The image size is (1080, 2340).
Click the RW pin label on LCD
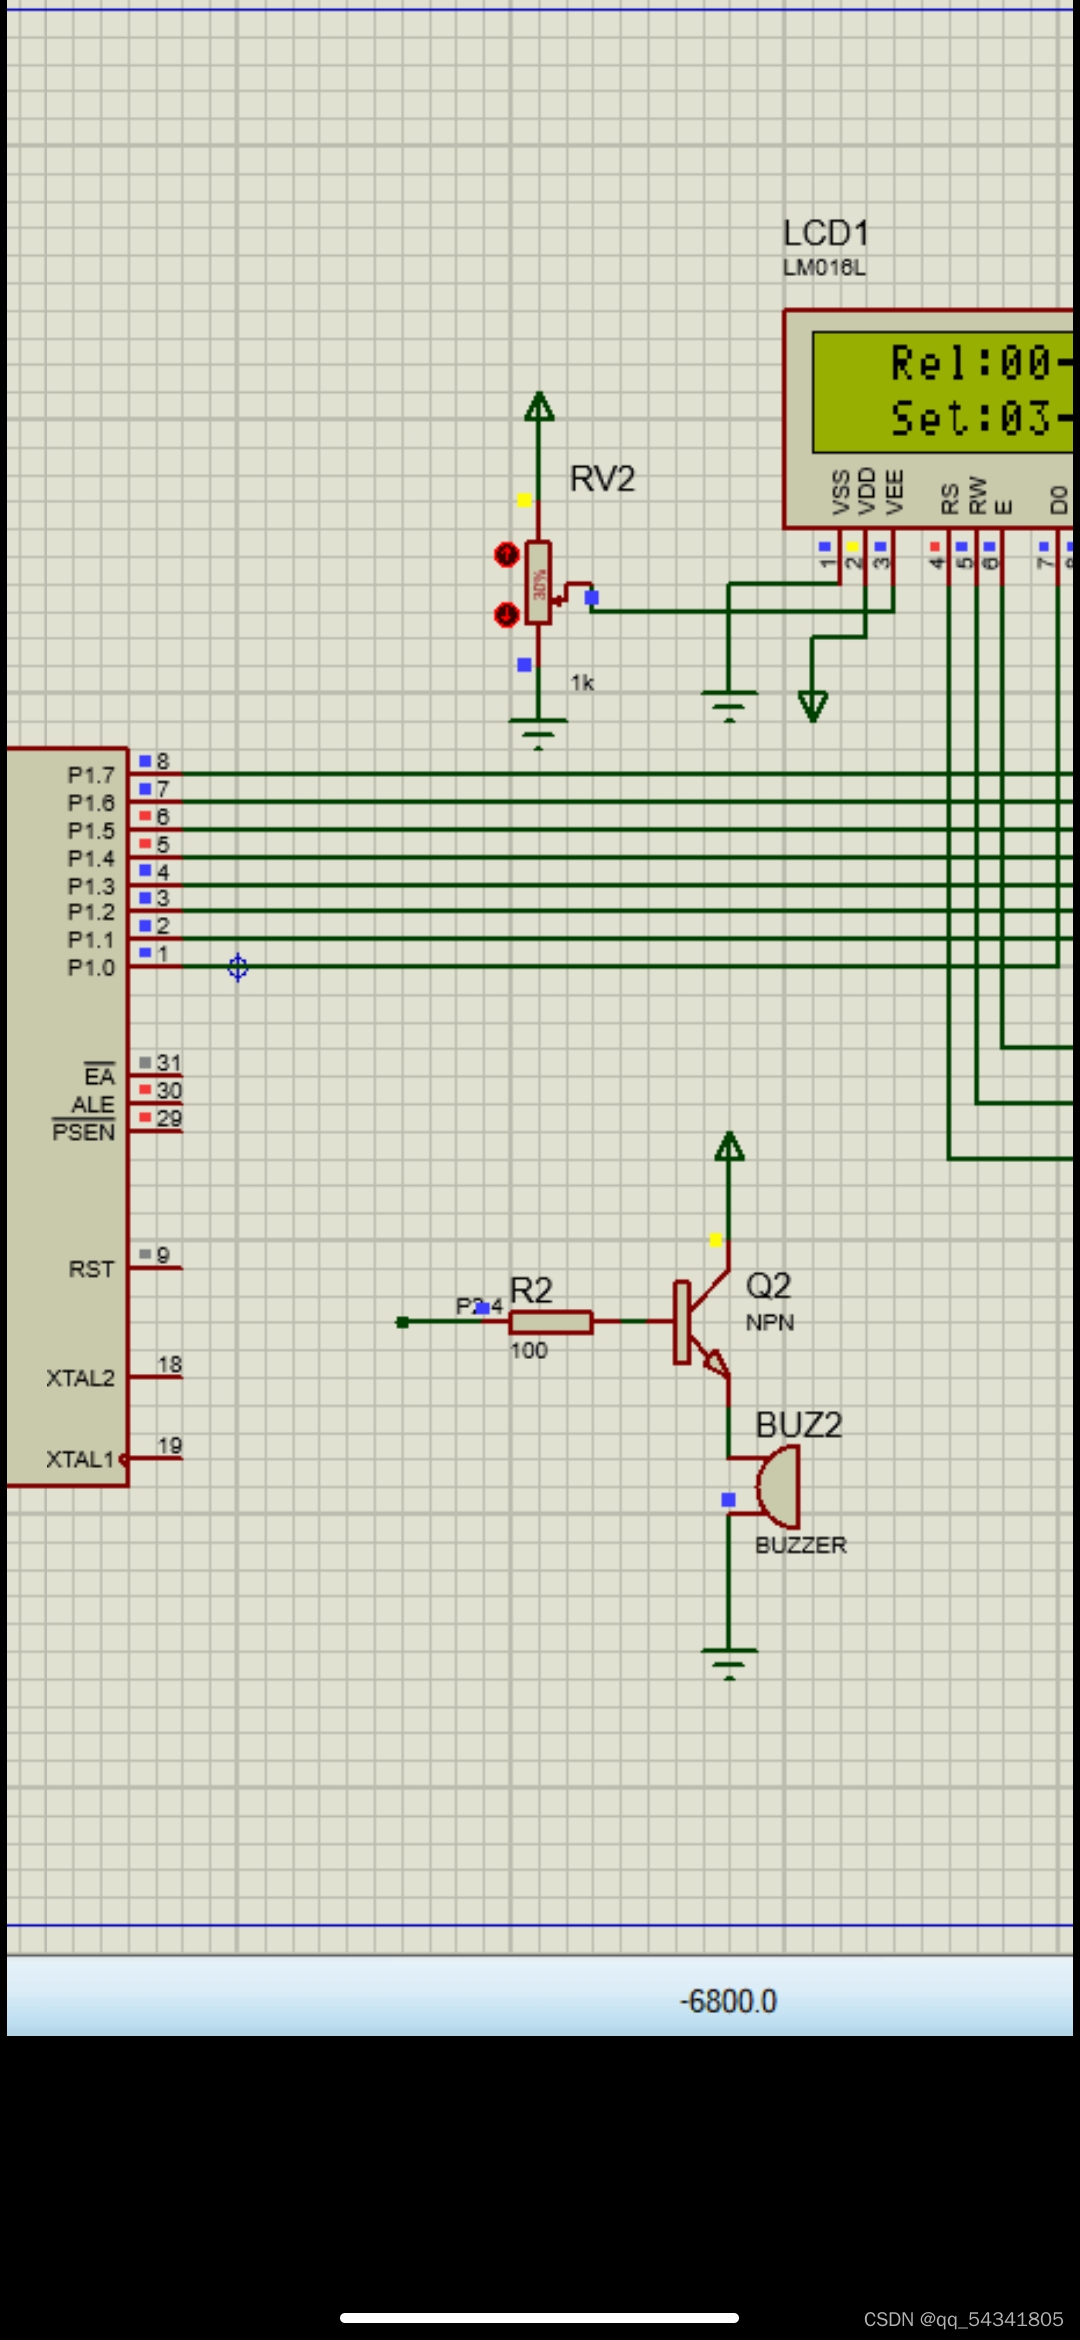pyautogui.click(x=978, y=496)
